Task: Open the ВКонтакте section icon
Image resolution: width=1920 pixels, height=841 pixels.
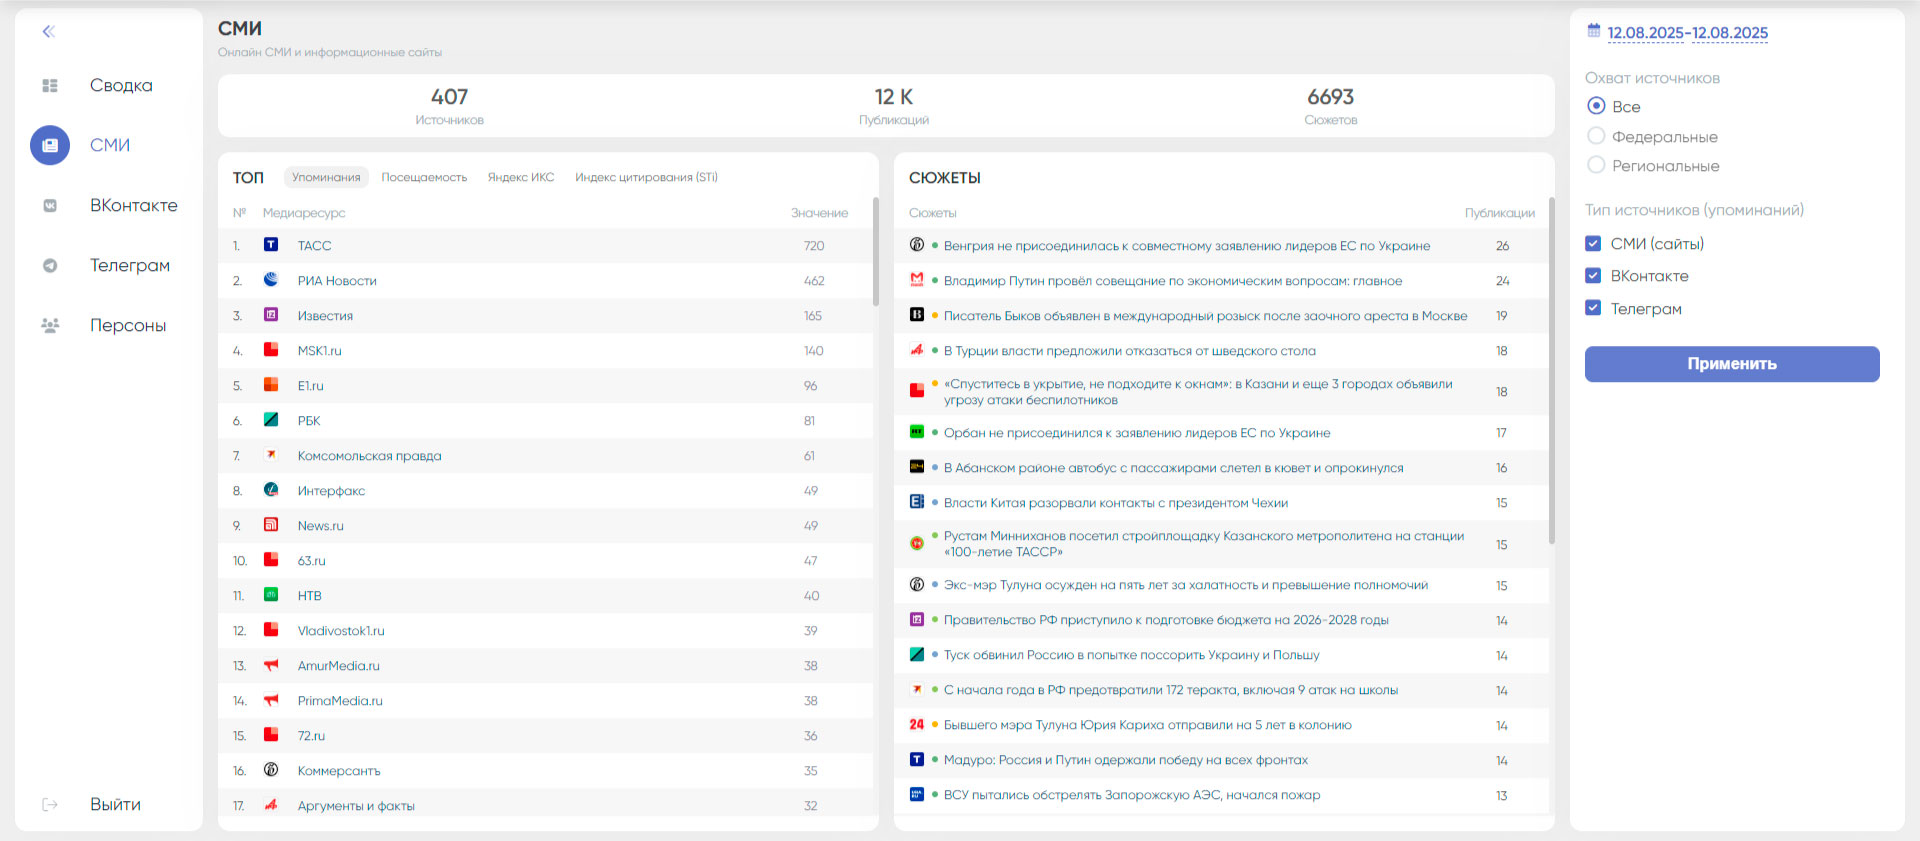Action: 50,206
